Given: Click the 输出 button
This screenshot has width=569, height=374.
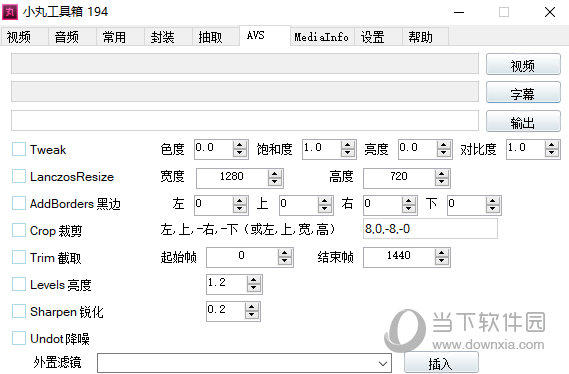Looking at the screenshot, I should tap(523, 121).
